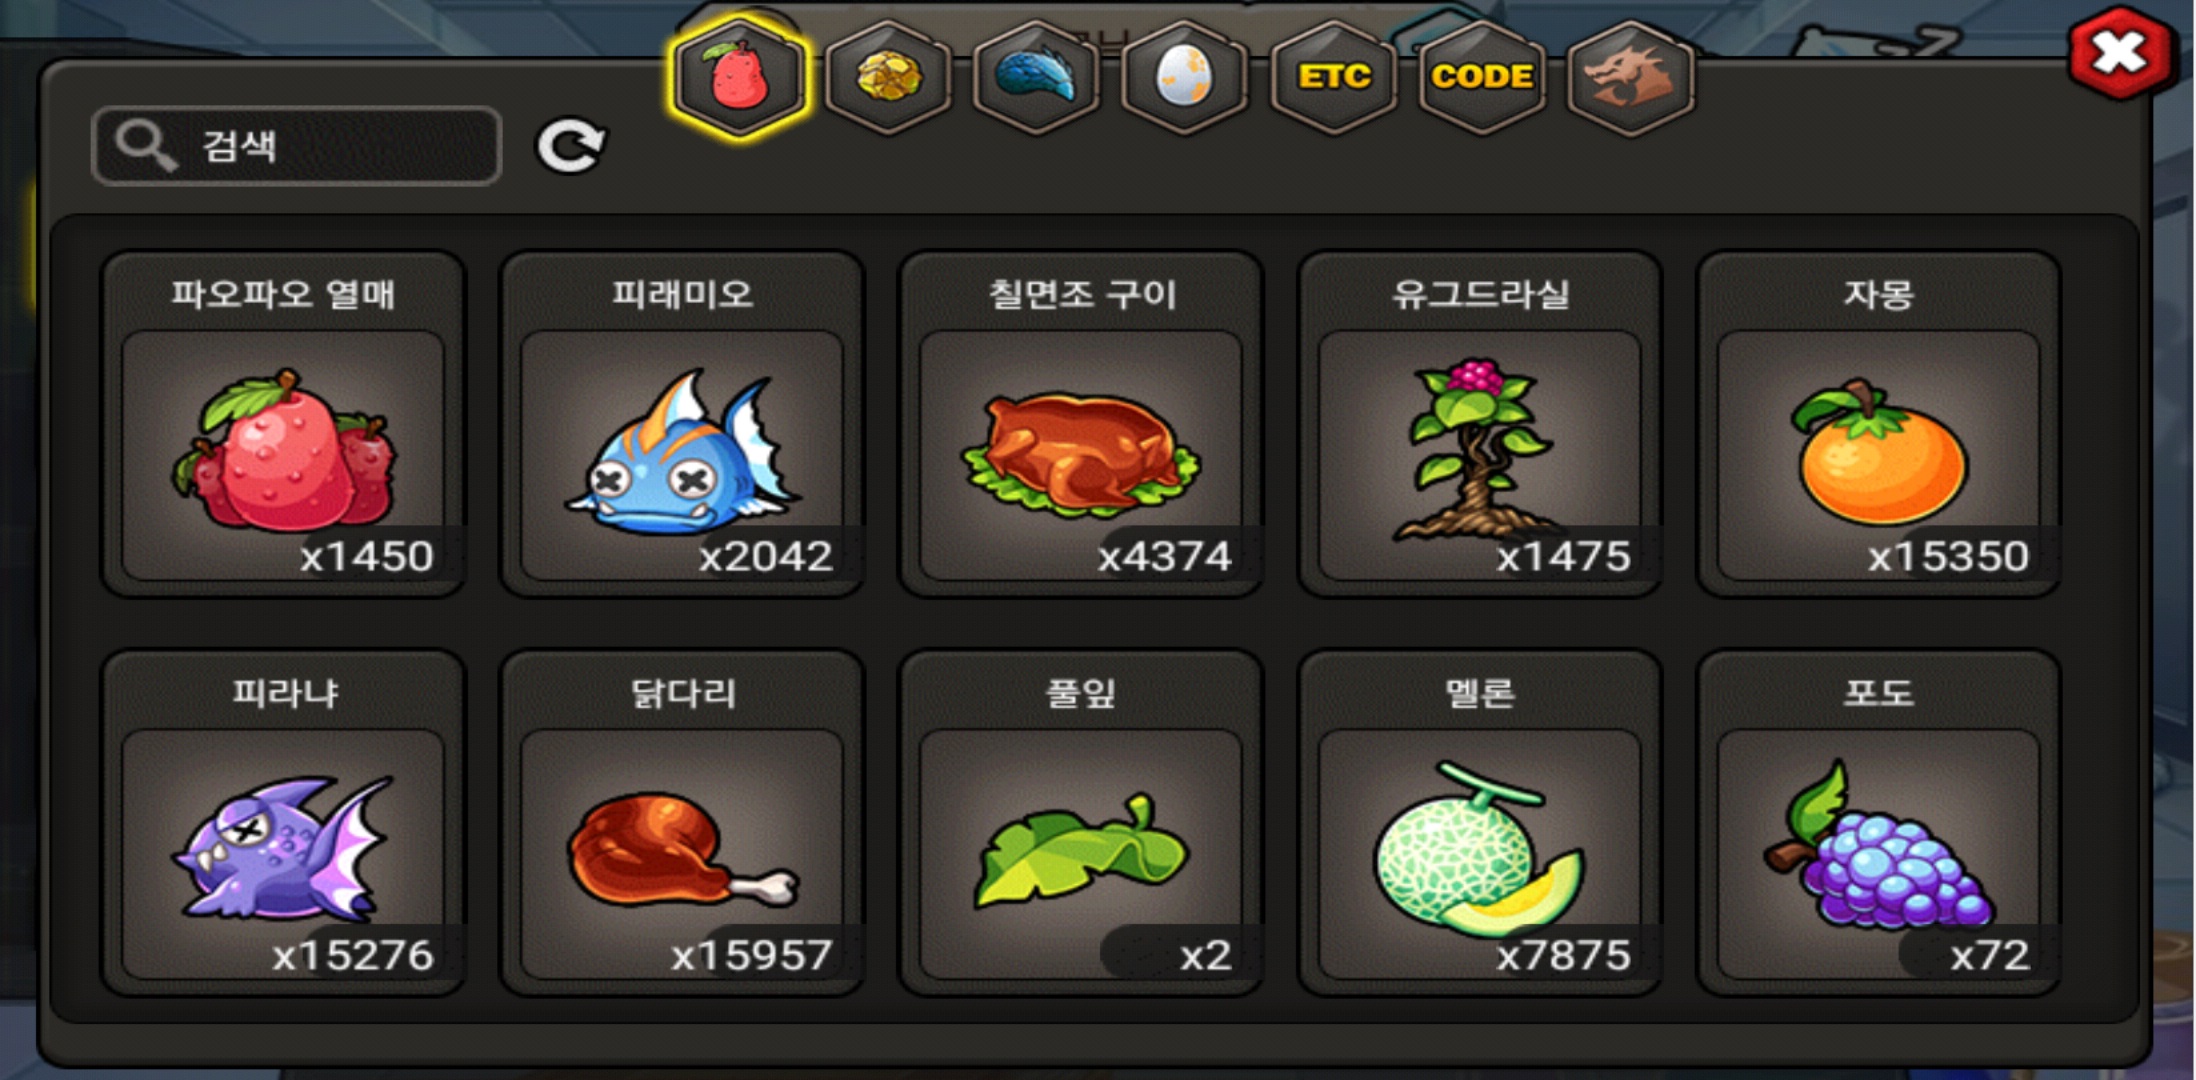Switch to the ETC tab
The image size is (2196, 1080).
coord(1333,77)
